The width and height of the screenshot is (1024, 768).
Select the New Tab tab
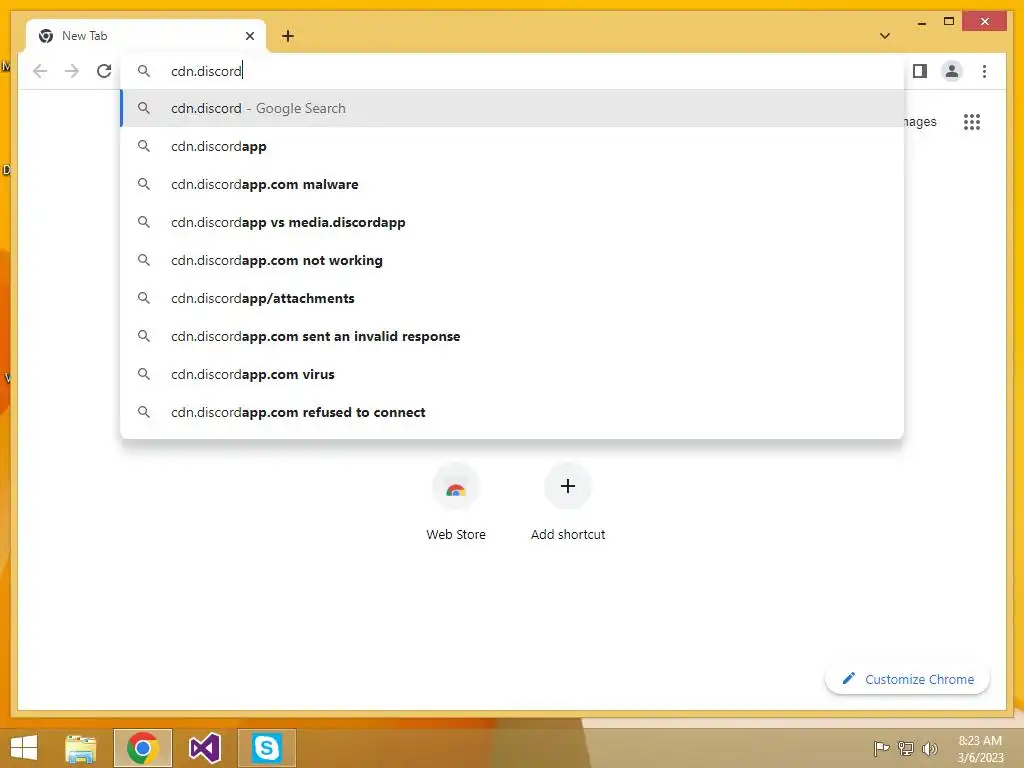click(x=145, y=36)
